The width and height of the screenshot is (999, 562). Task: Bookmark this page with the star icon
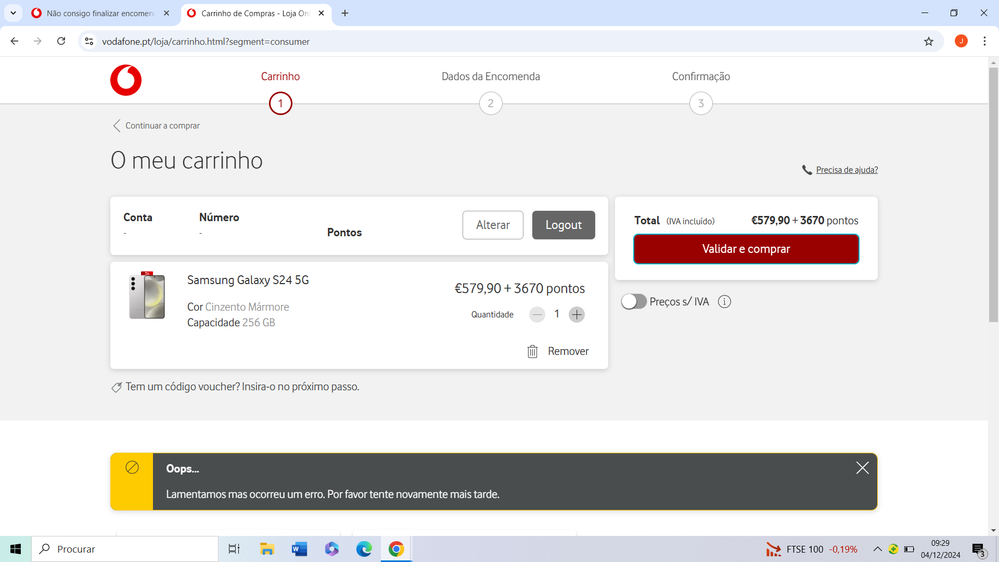tap(928, 41)
